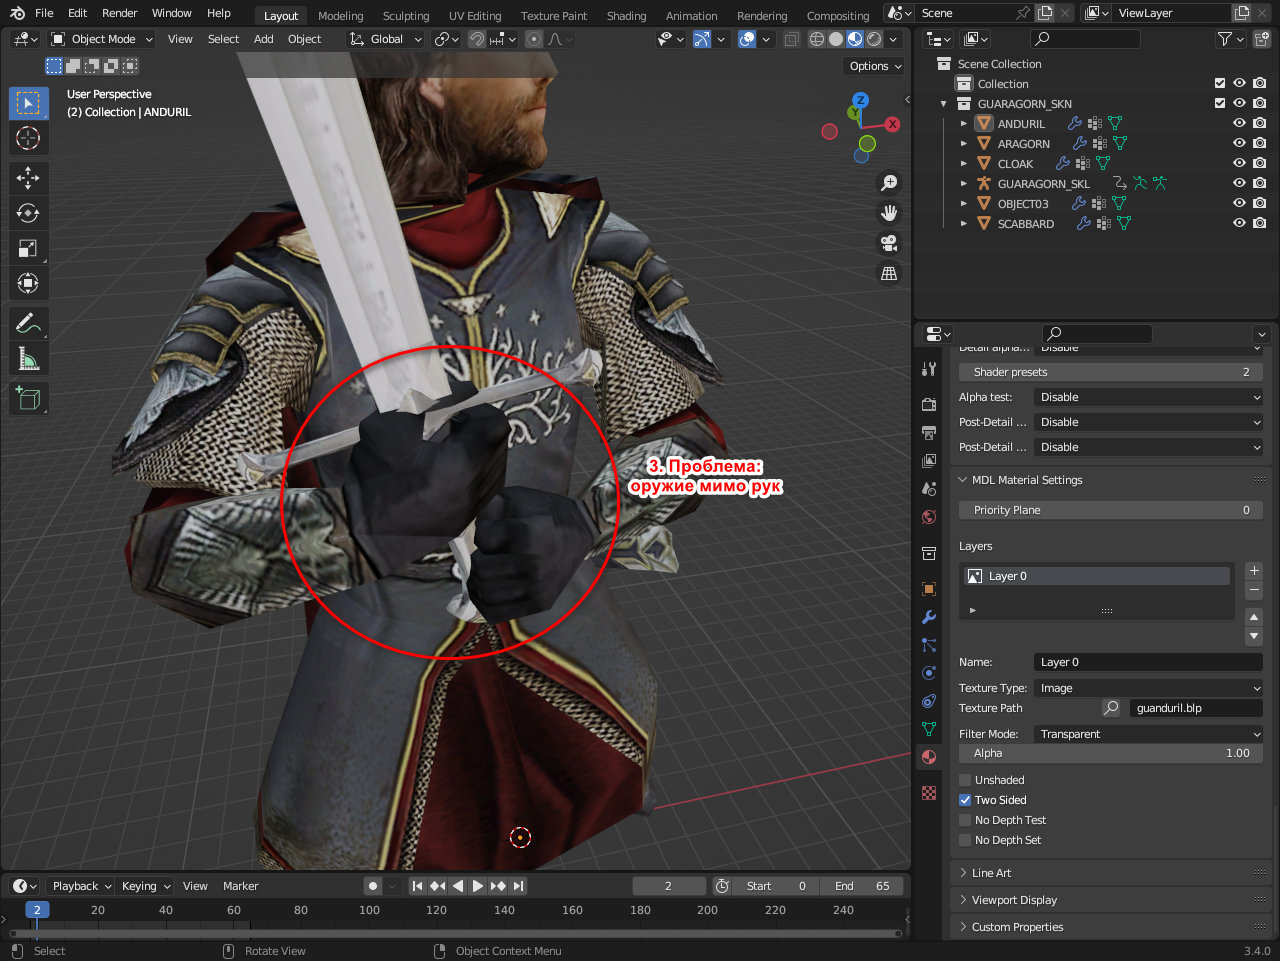This screenshot has width=1280, height=961.
Task: Expand the ANDURIL tree item
Action: [963, 124]
